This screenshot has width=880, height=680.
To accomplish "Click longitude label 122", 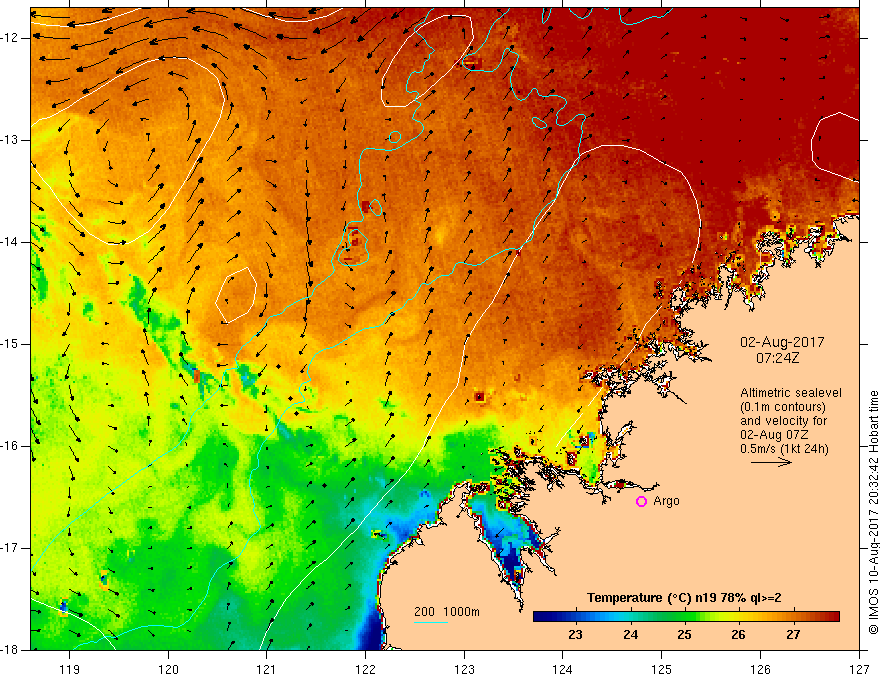I will pyautogui.click(x=365, y=669).
